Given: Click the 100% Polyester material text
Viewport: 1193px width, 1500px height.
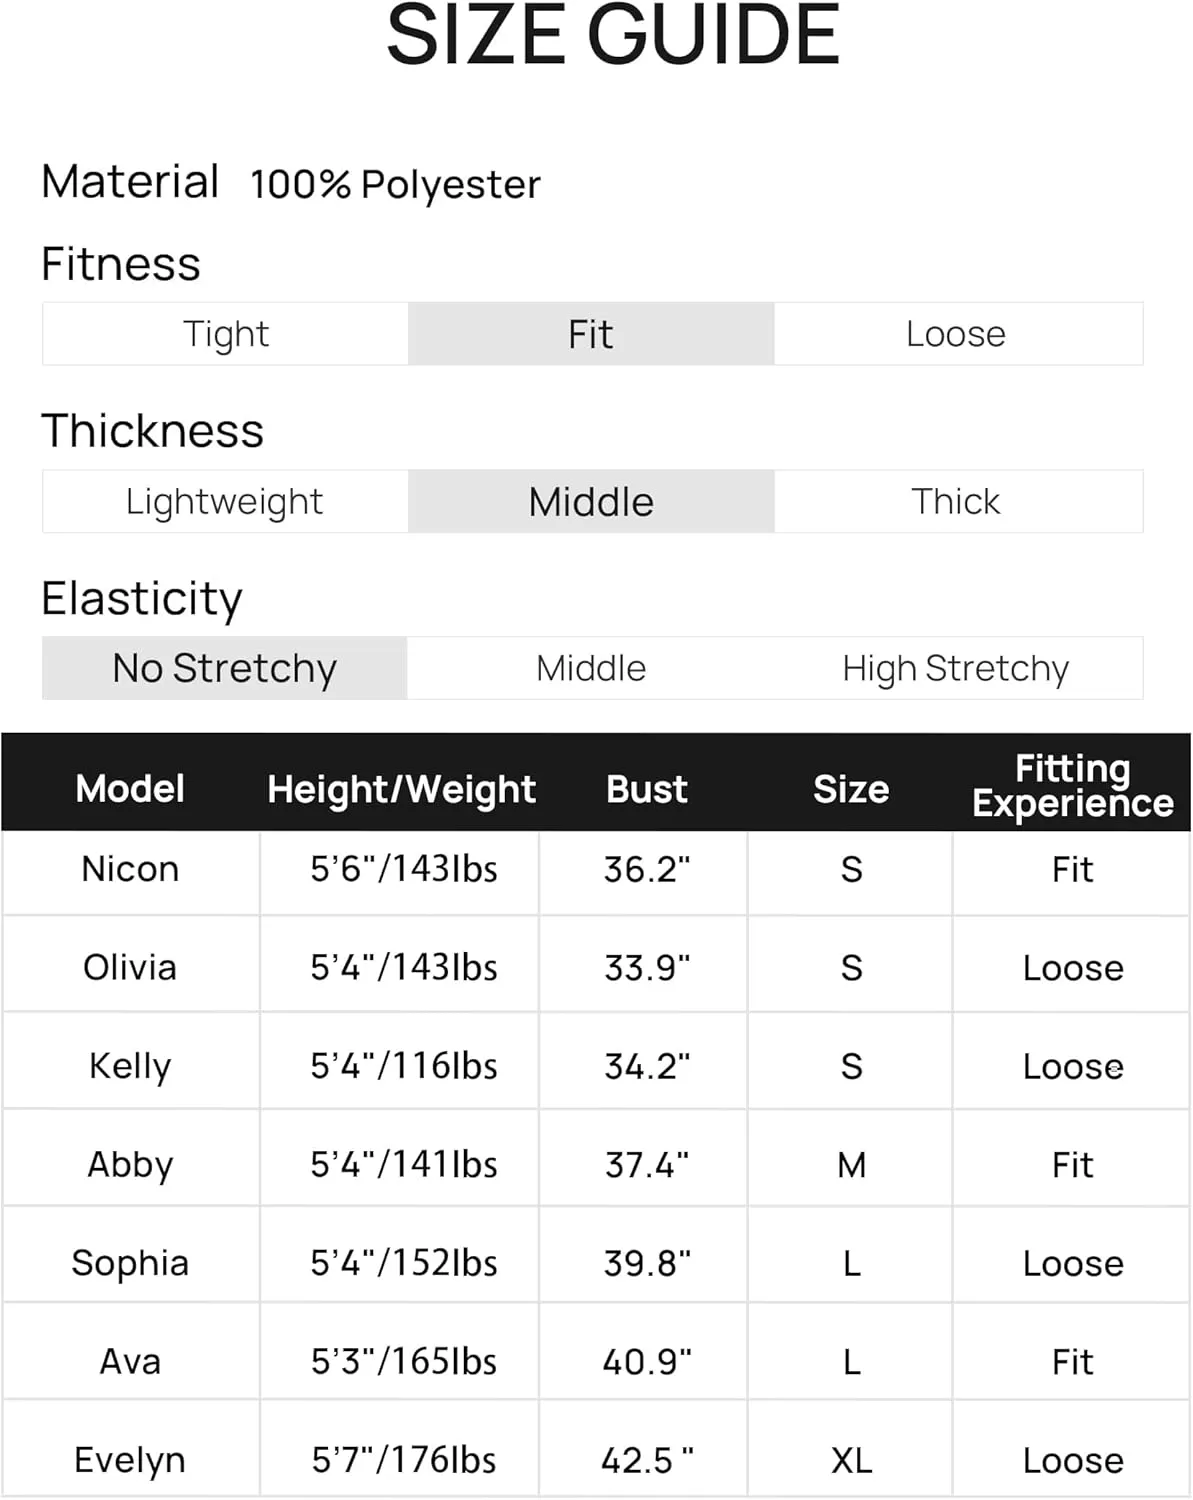Looking at the screenshot, I should [395, 185].
